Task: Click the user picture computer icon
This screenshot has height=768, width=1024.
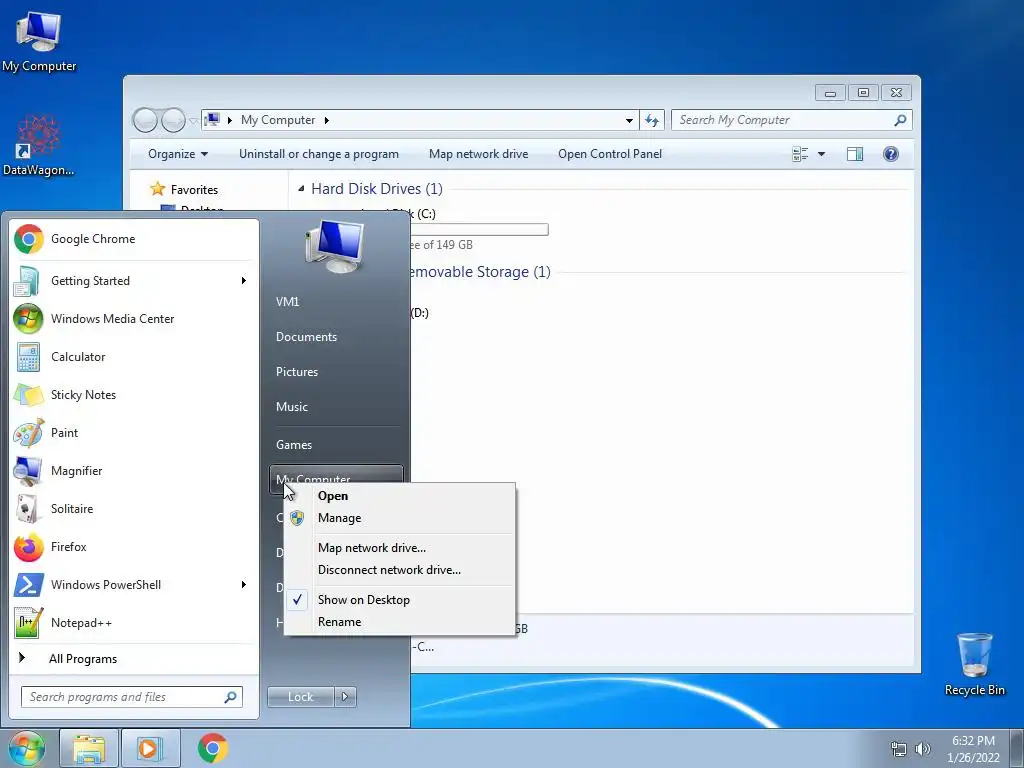Action: pyautogui.click(x=335, y=247)
